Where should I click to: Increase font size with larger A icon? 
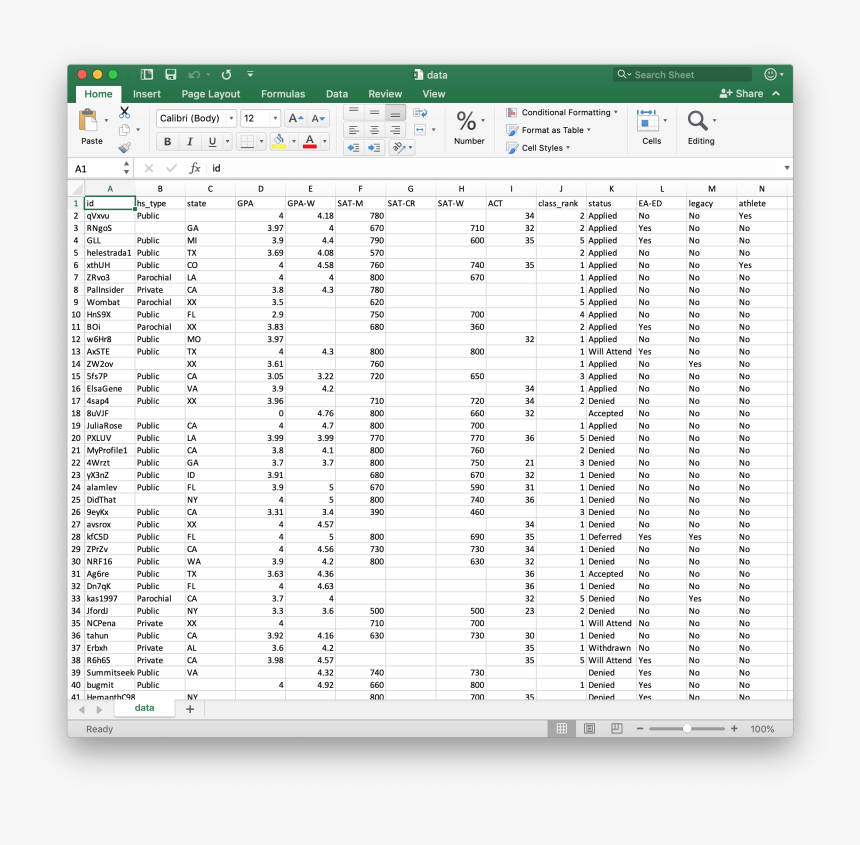[296, 118]
